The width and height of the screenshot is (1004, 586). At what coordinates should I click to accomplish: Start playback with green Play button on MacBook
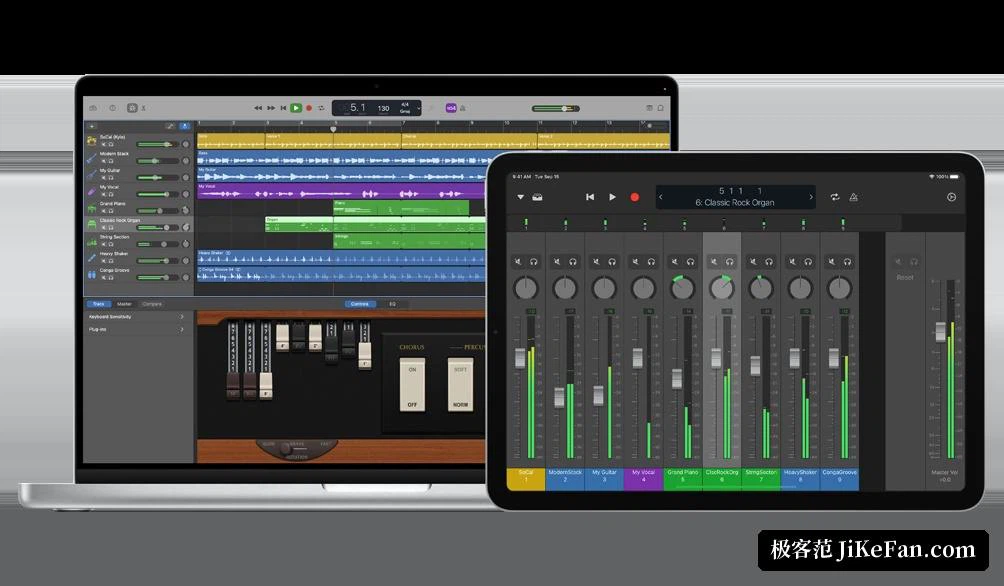[x=296, y=108]
